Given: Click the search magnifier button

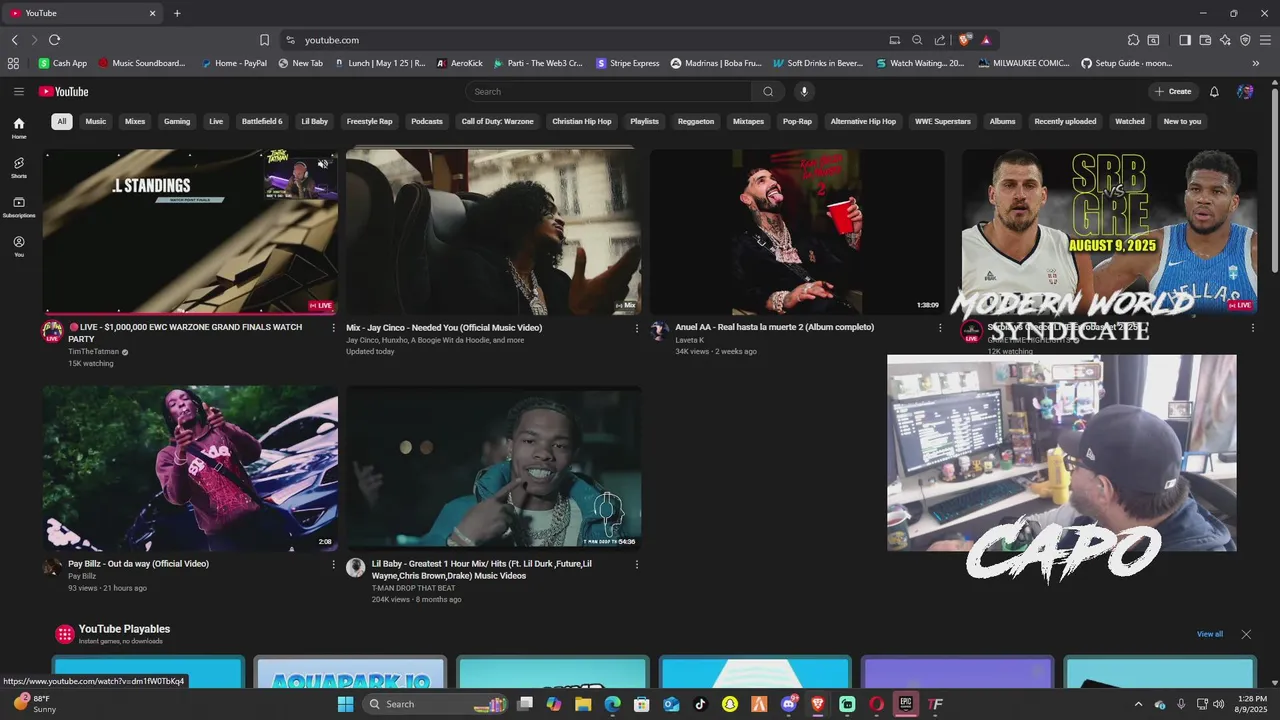Looking at the screenshot, I should (768, 91).
